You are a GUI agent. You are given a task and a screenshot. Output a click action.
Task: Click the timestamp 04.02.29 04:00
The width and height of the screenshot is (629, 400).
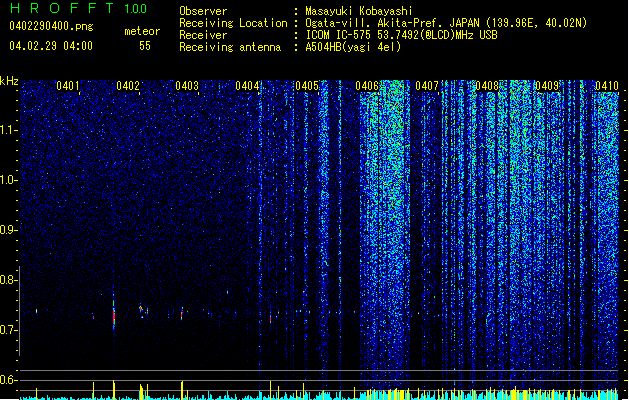[51, 46]
